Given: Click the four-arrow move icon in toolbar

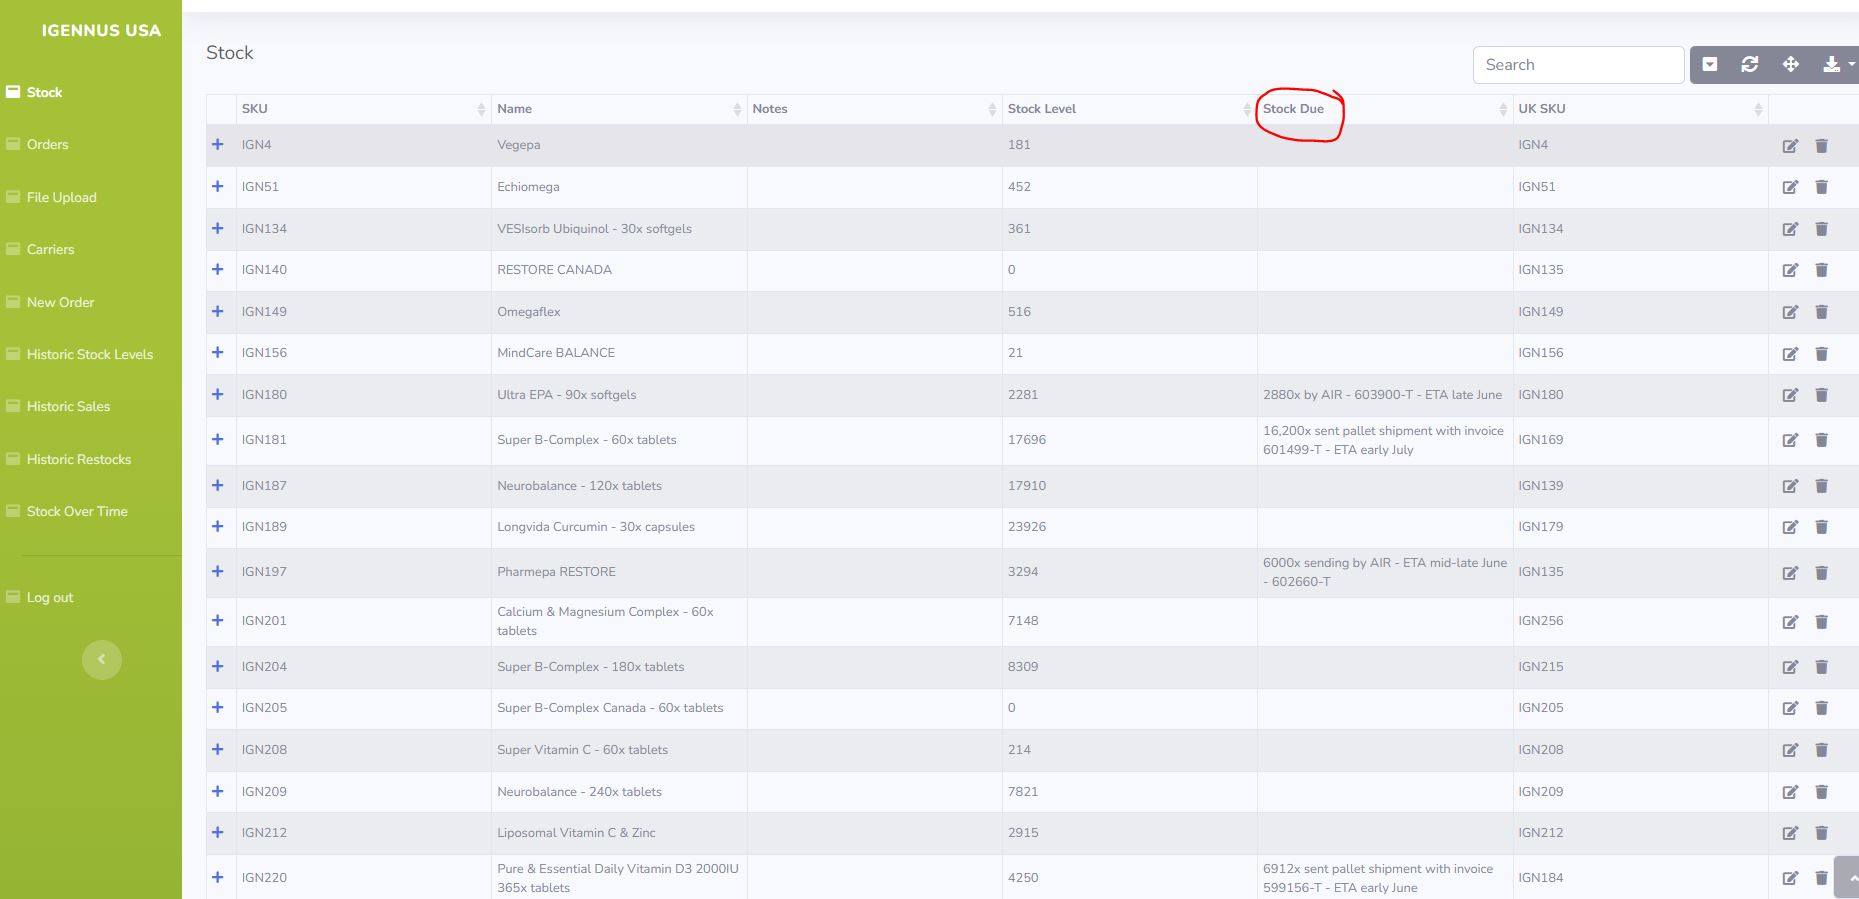Looking at the screenshot, I should 1790,65.
